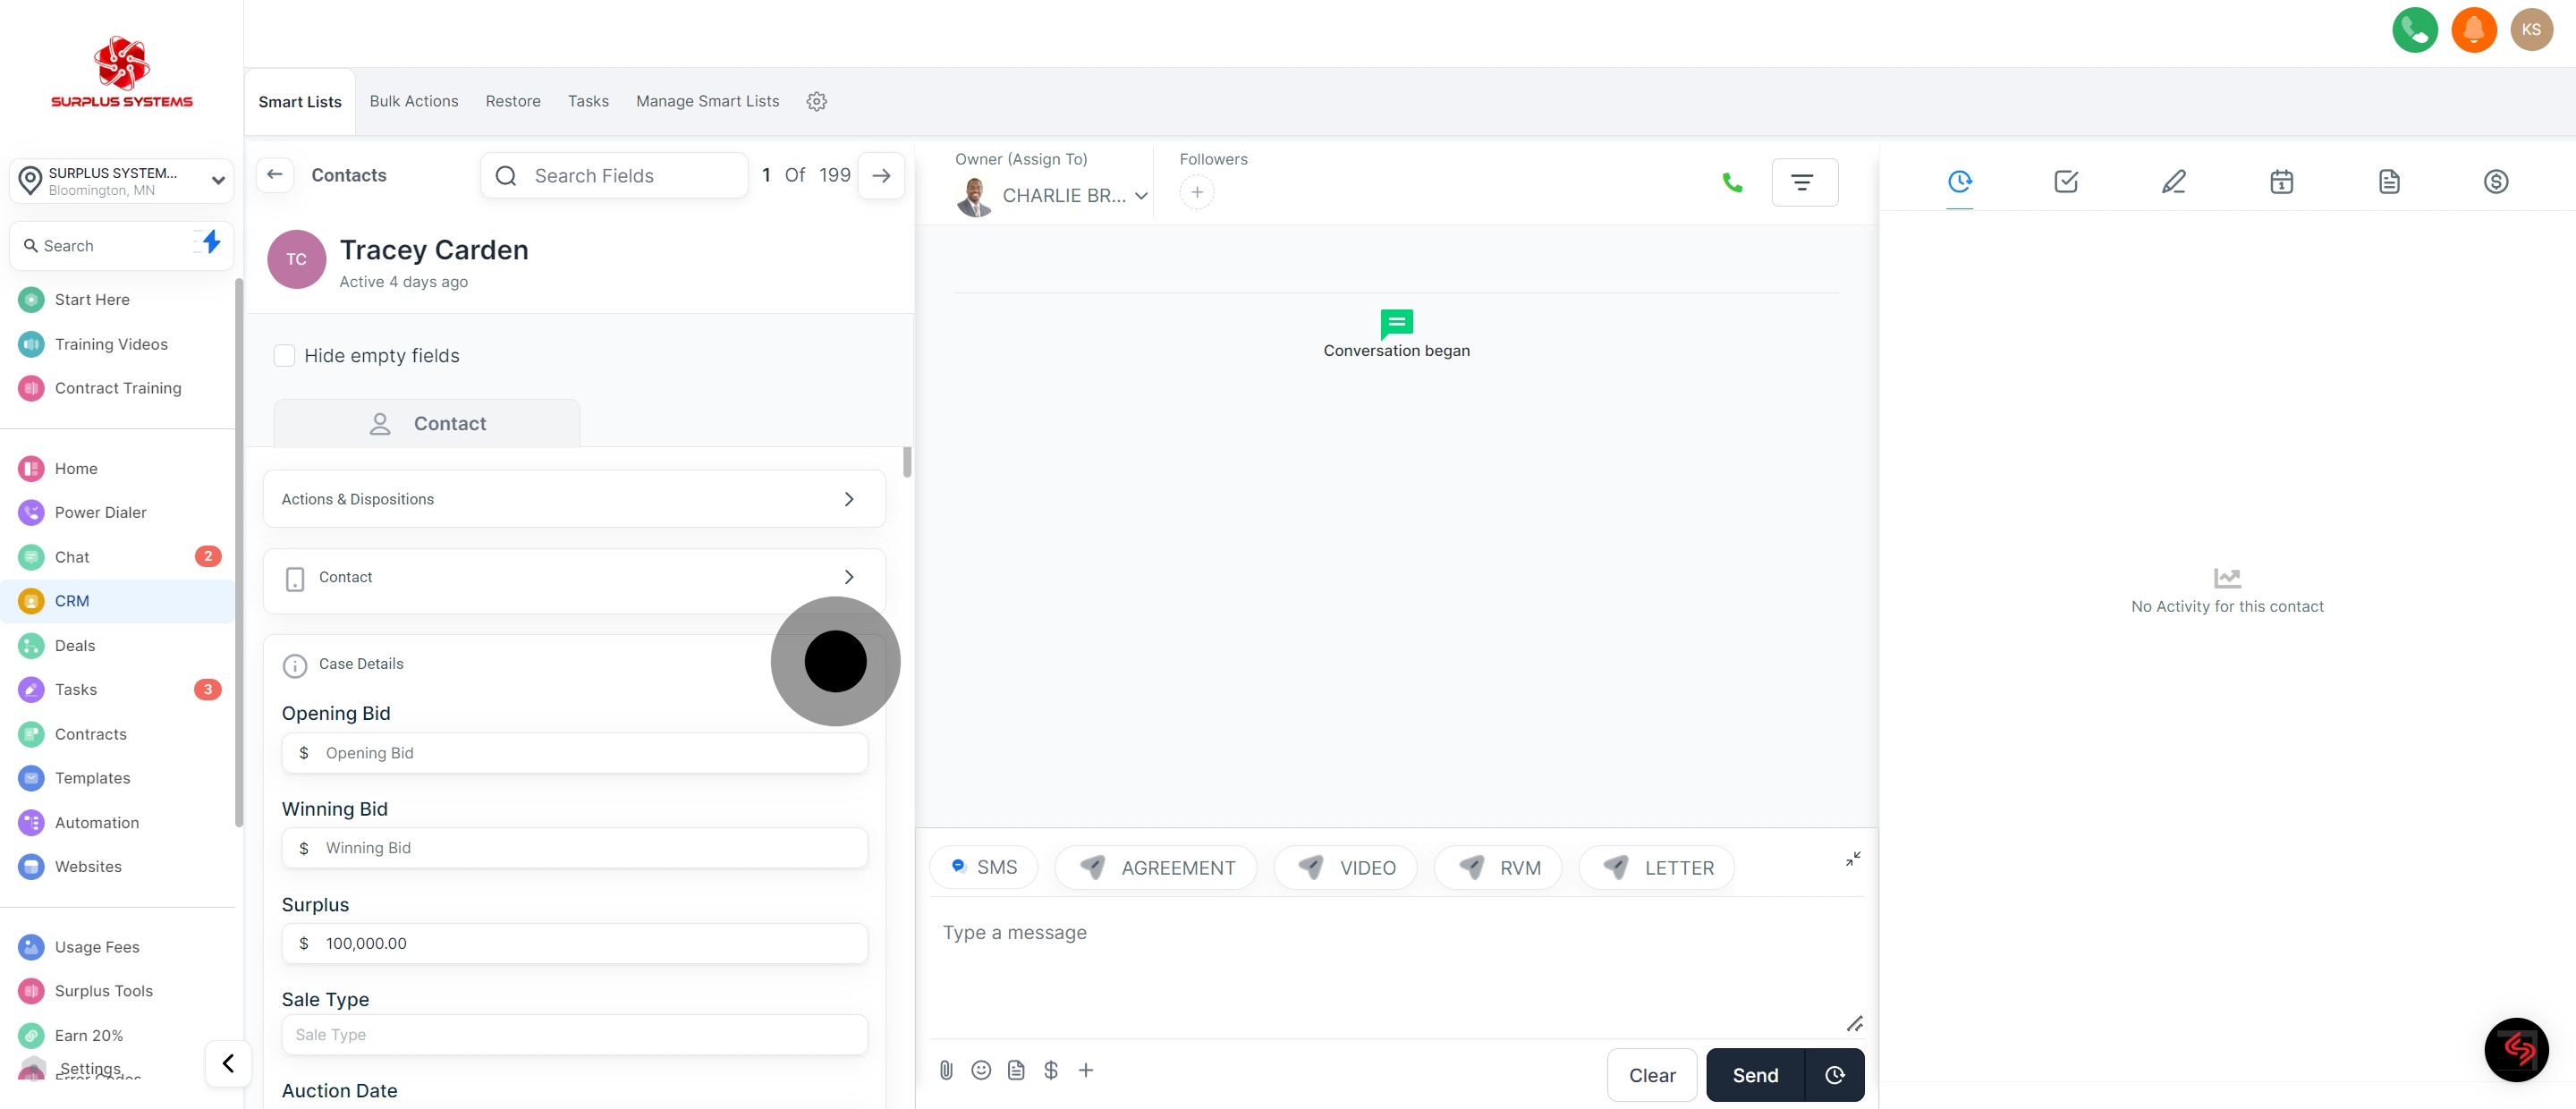Click the green phone call icon
This screenshot has width=2576, height=1109.
[x=2414, y=30]
